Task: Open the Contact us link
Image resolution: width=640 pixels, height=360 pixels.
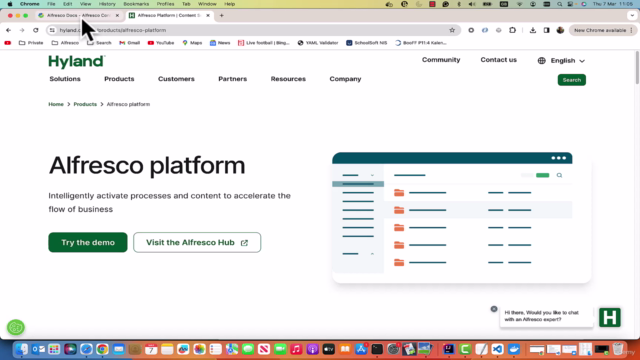Action: coord(498,60)
